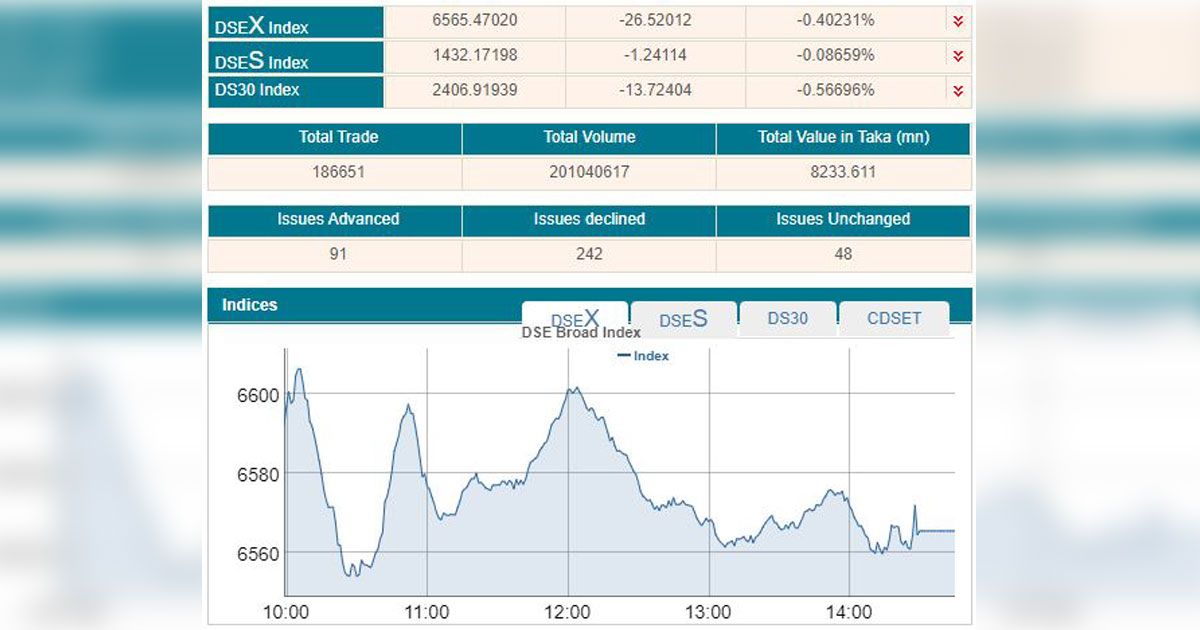Switch to the DSEX chart tab

tap(575, 320)
